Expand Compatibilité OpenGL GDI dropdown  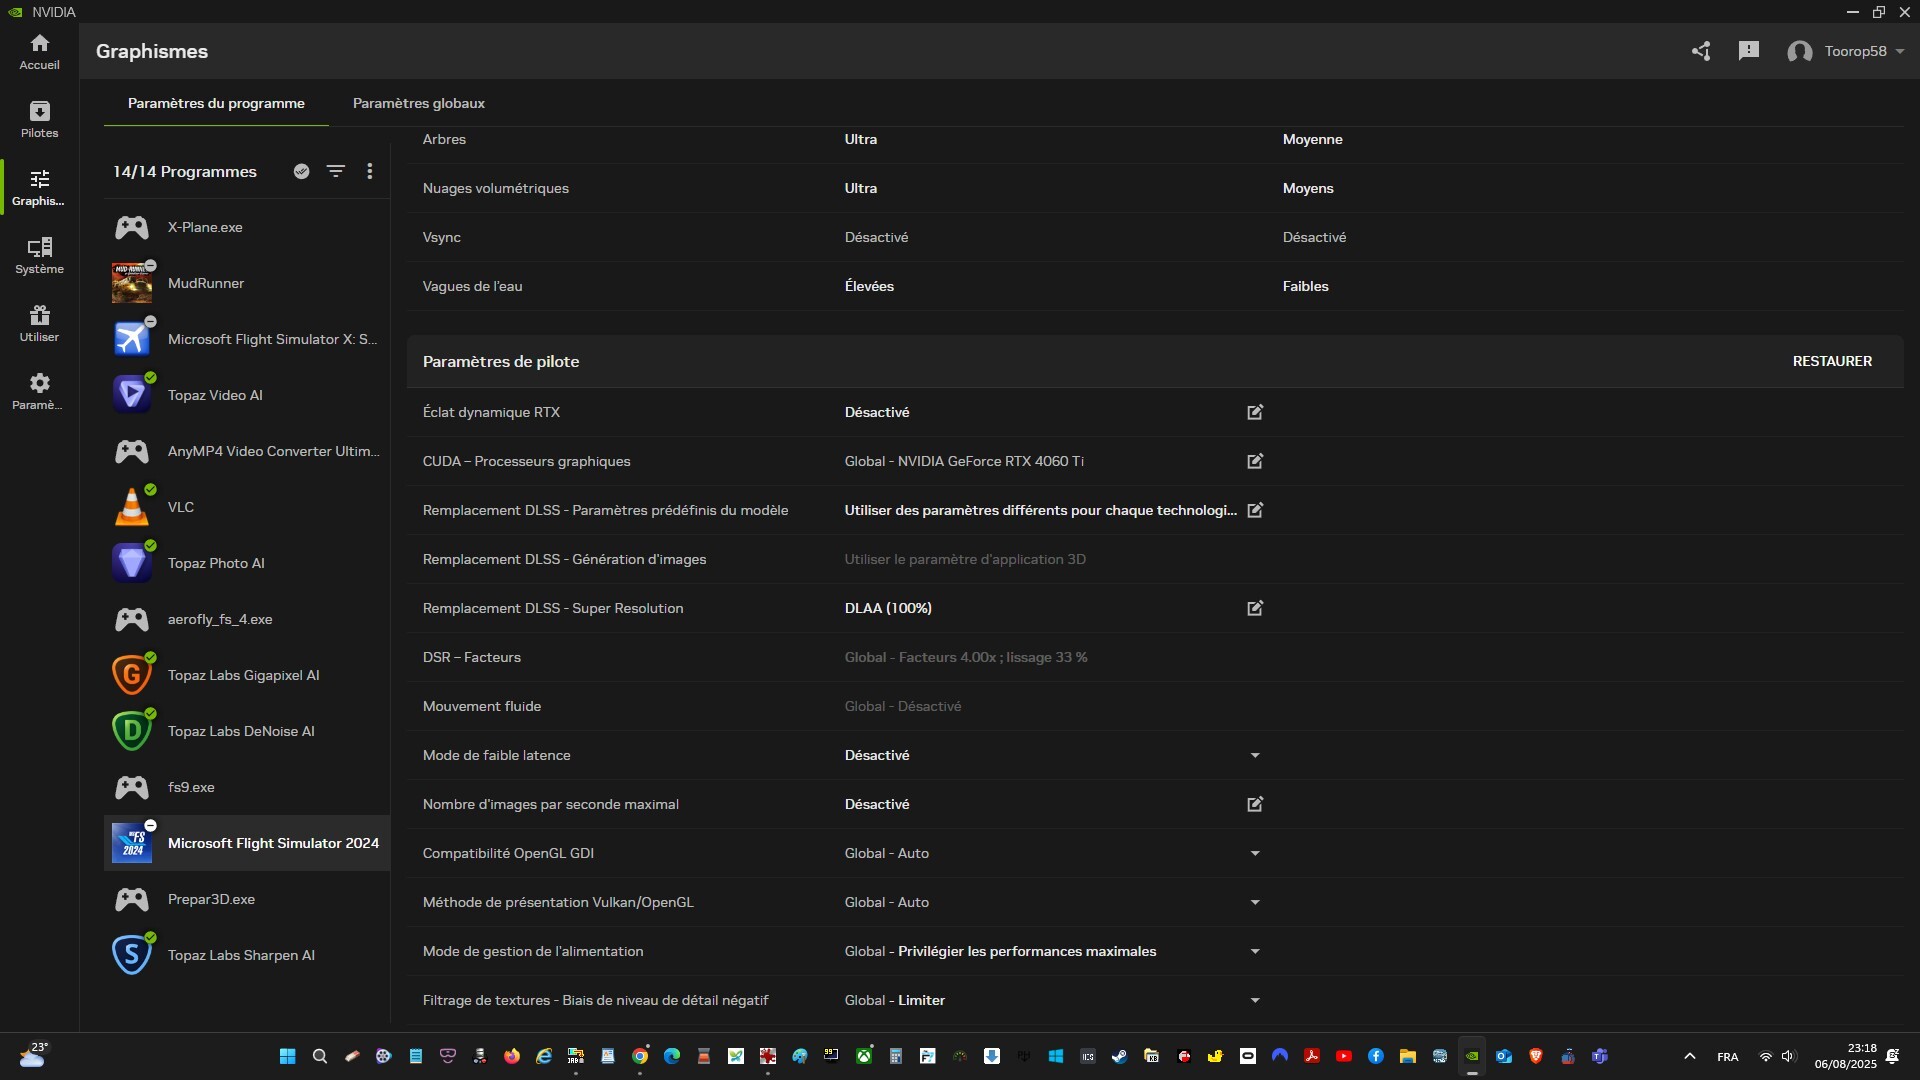(1255, 853)
